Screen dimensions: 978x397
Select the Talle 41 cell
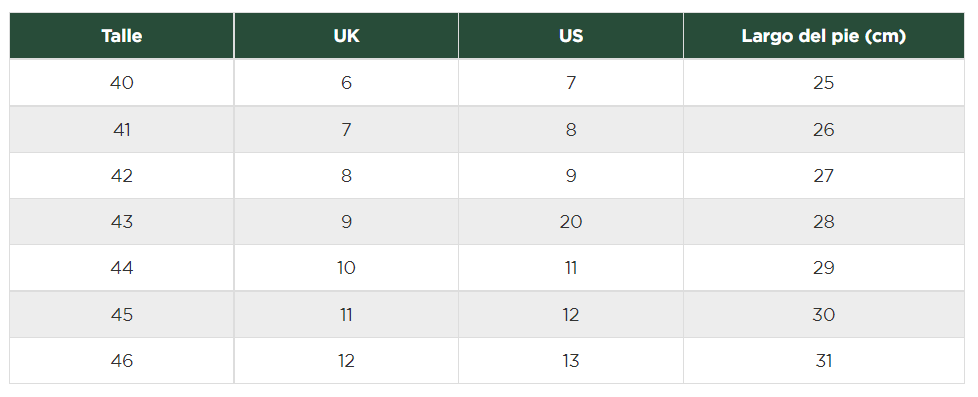[122, 129]
